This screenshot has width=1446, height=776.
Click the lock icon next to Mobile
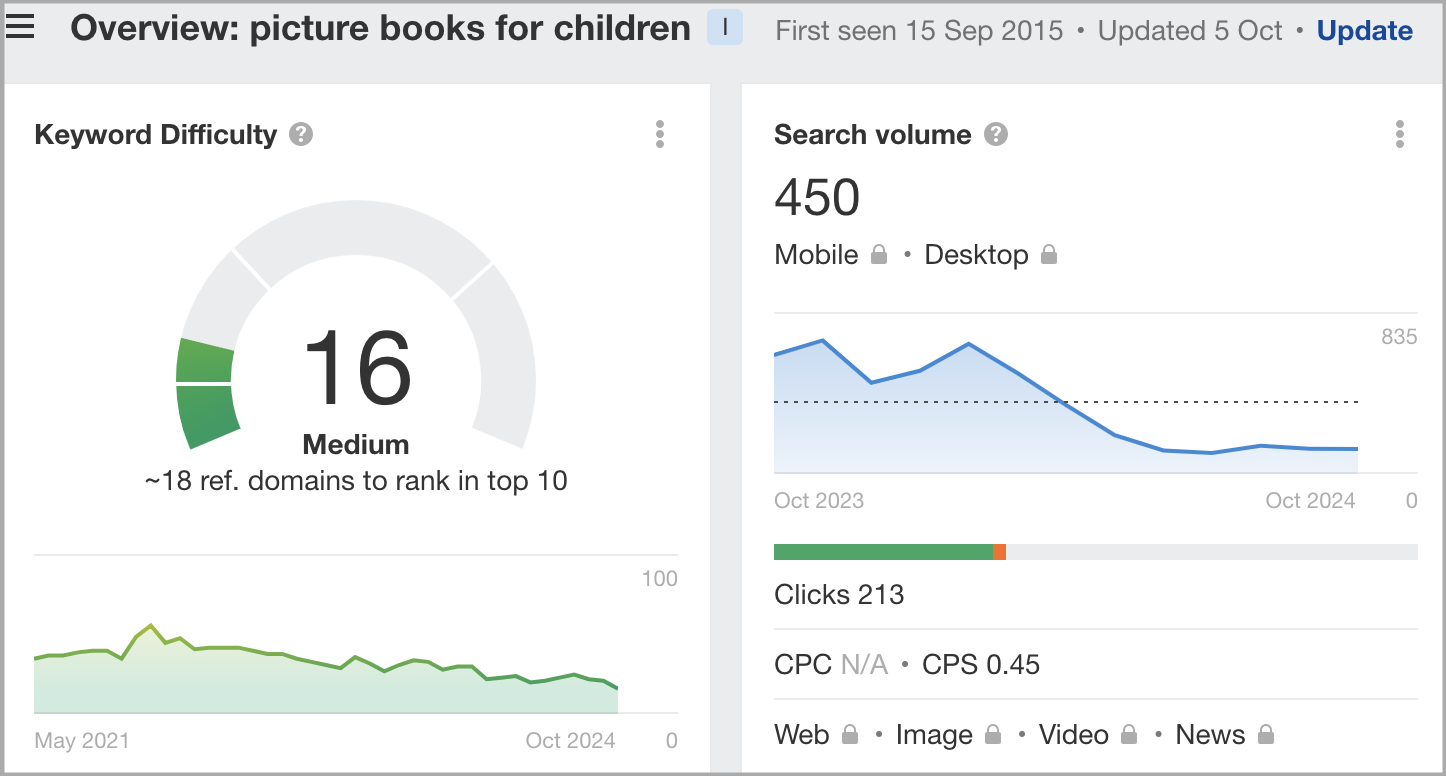point(879,255)
